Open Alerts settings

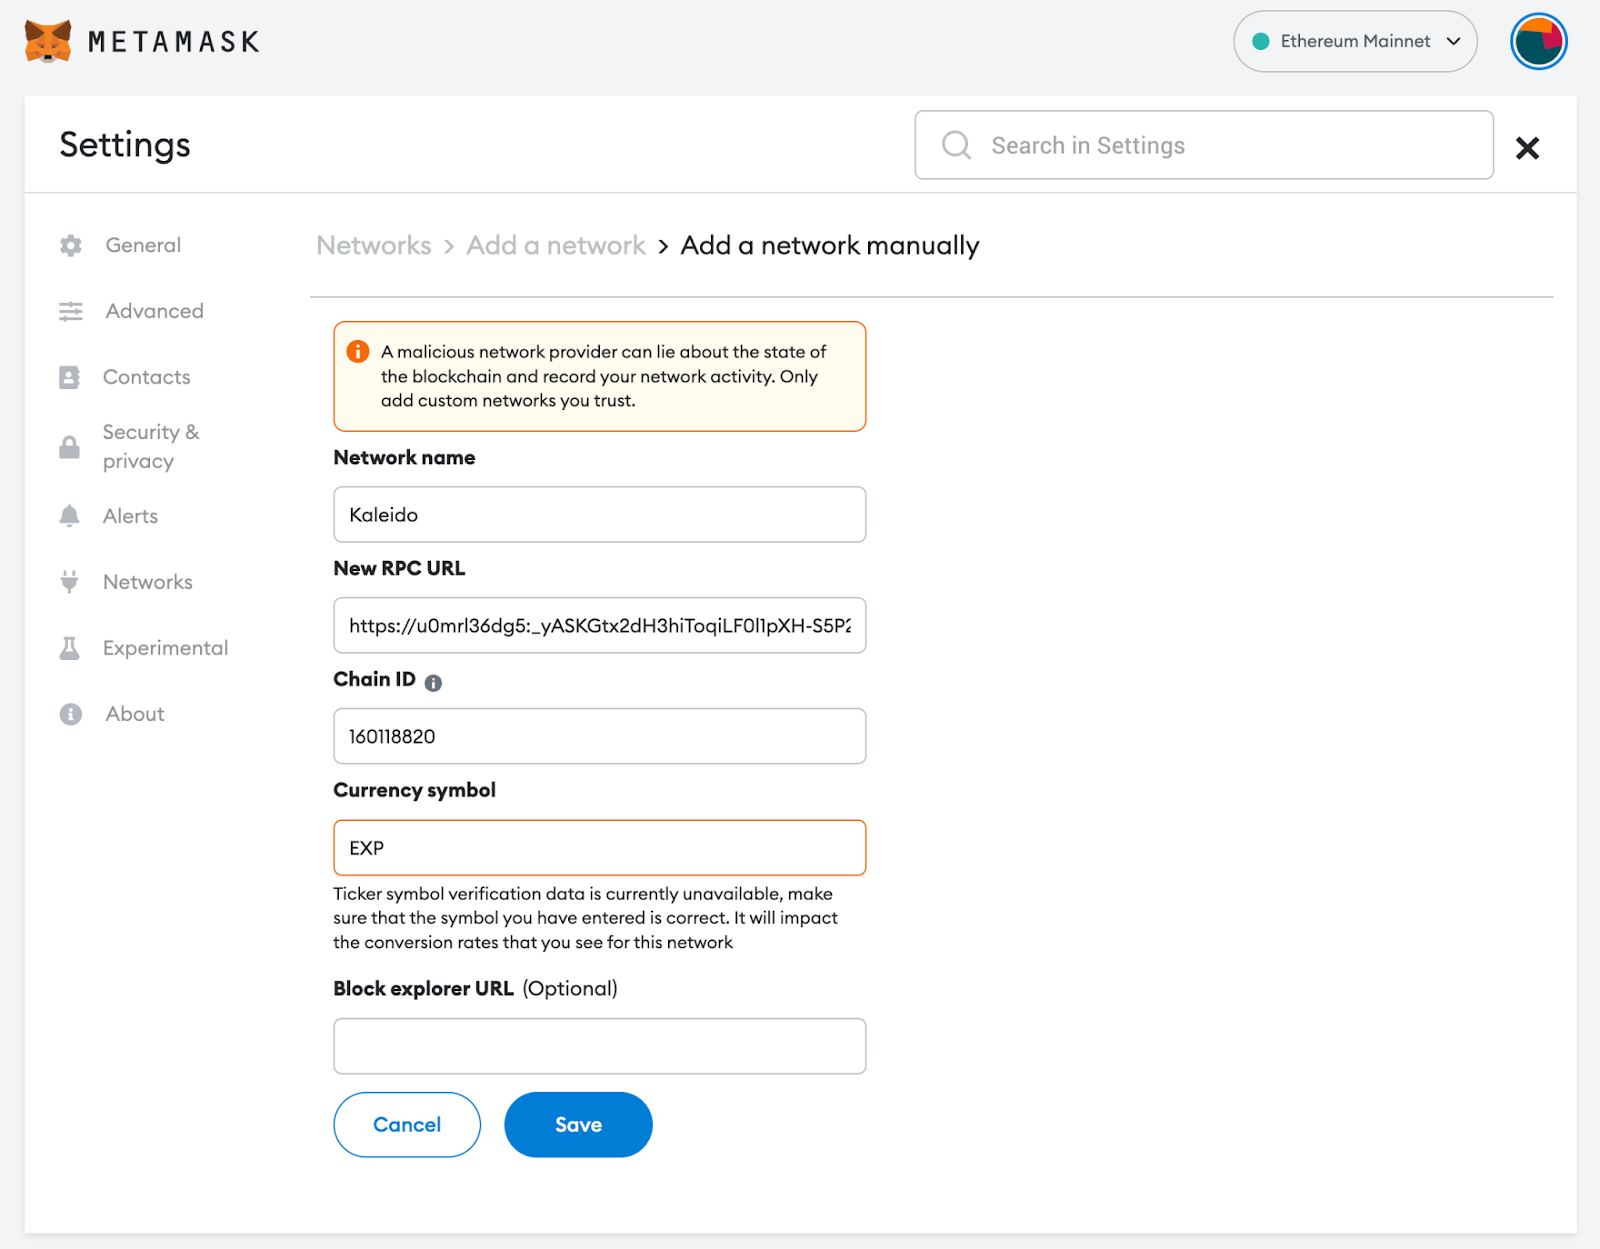[130, 516]
